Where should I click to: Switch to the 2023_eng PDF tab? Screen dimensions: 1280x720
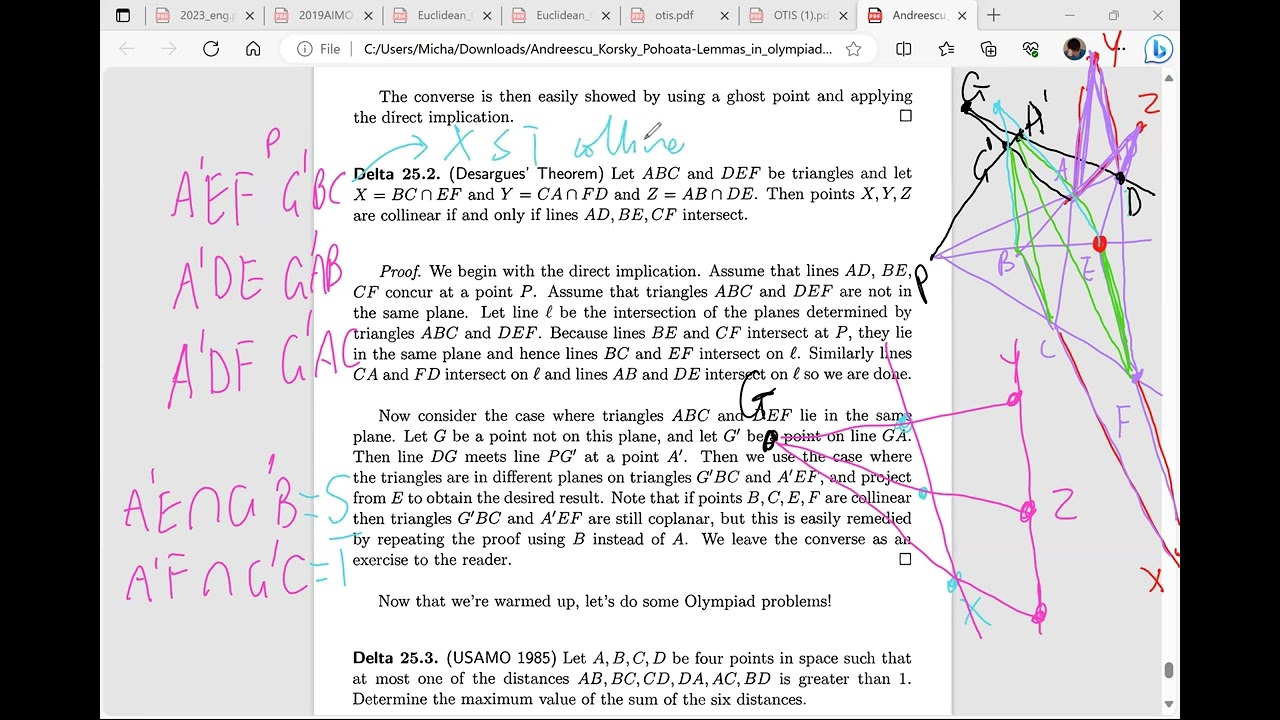pyautogui.click(x=205, y=15)
